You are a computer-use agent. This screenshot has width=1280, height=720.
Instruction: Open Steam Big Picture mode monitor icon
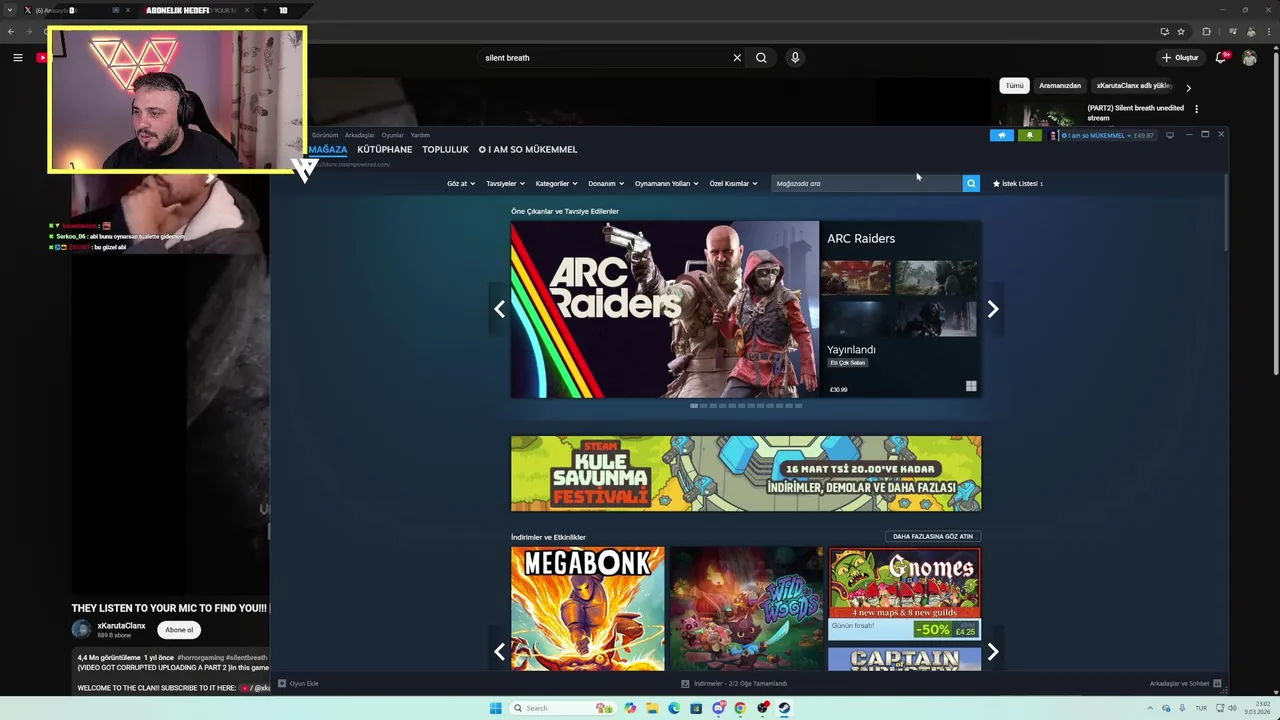1170,135
